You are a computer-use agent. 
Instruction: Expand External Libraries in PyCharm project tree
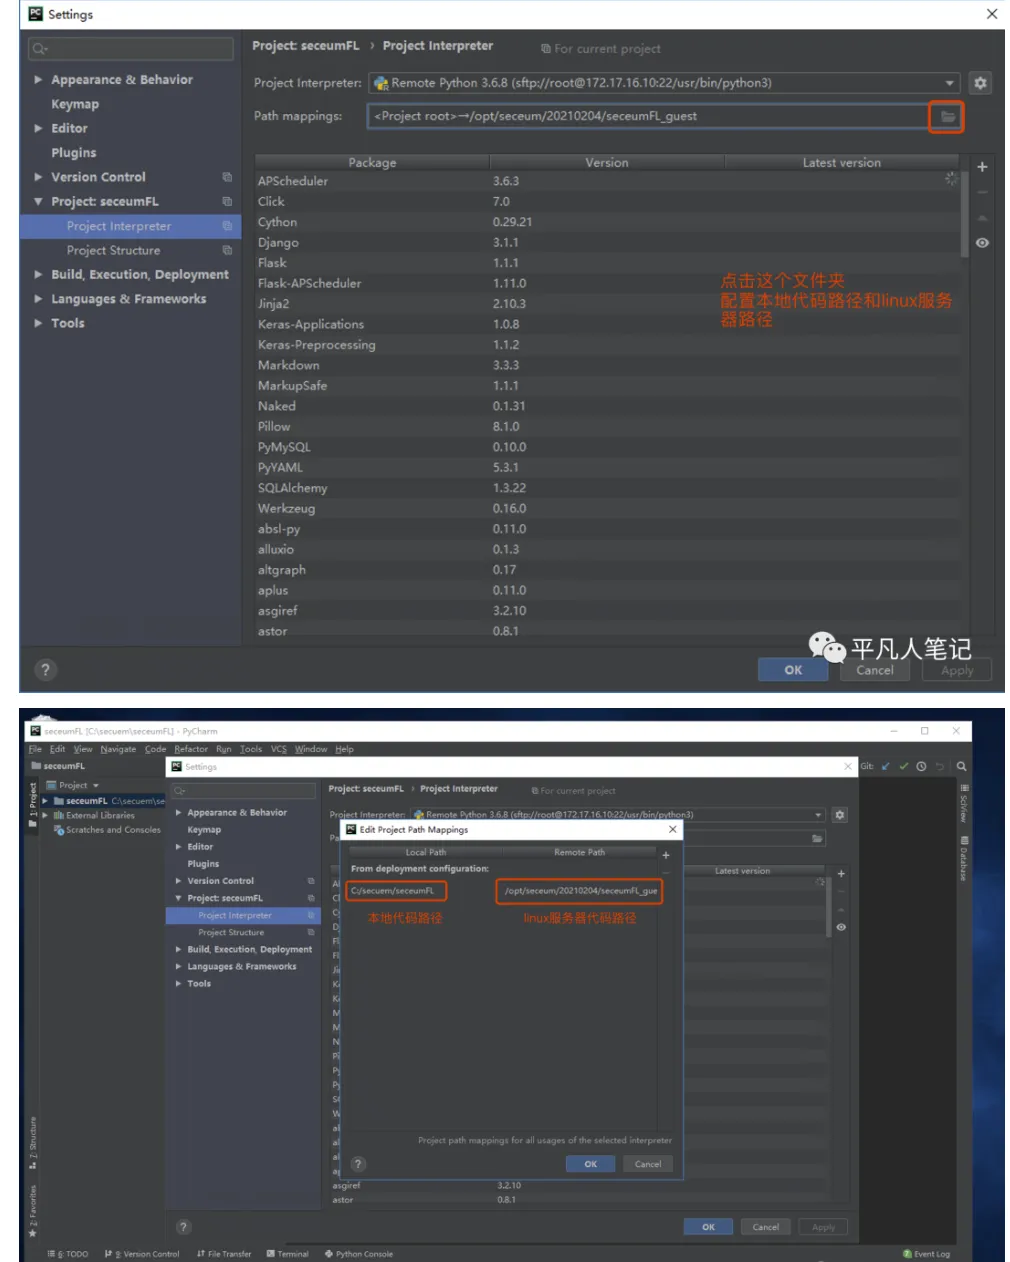(x=45, y=815)
